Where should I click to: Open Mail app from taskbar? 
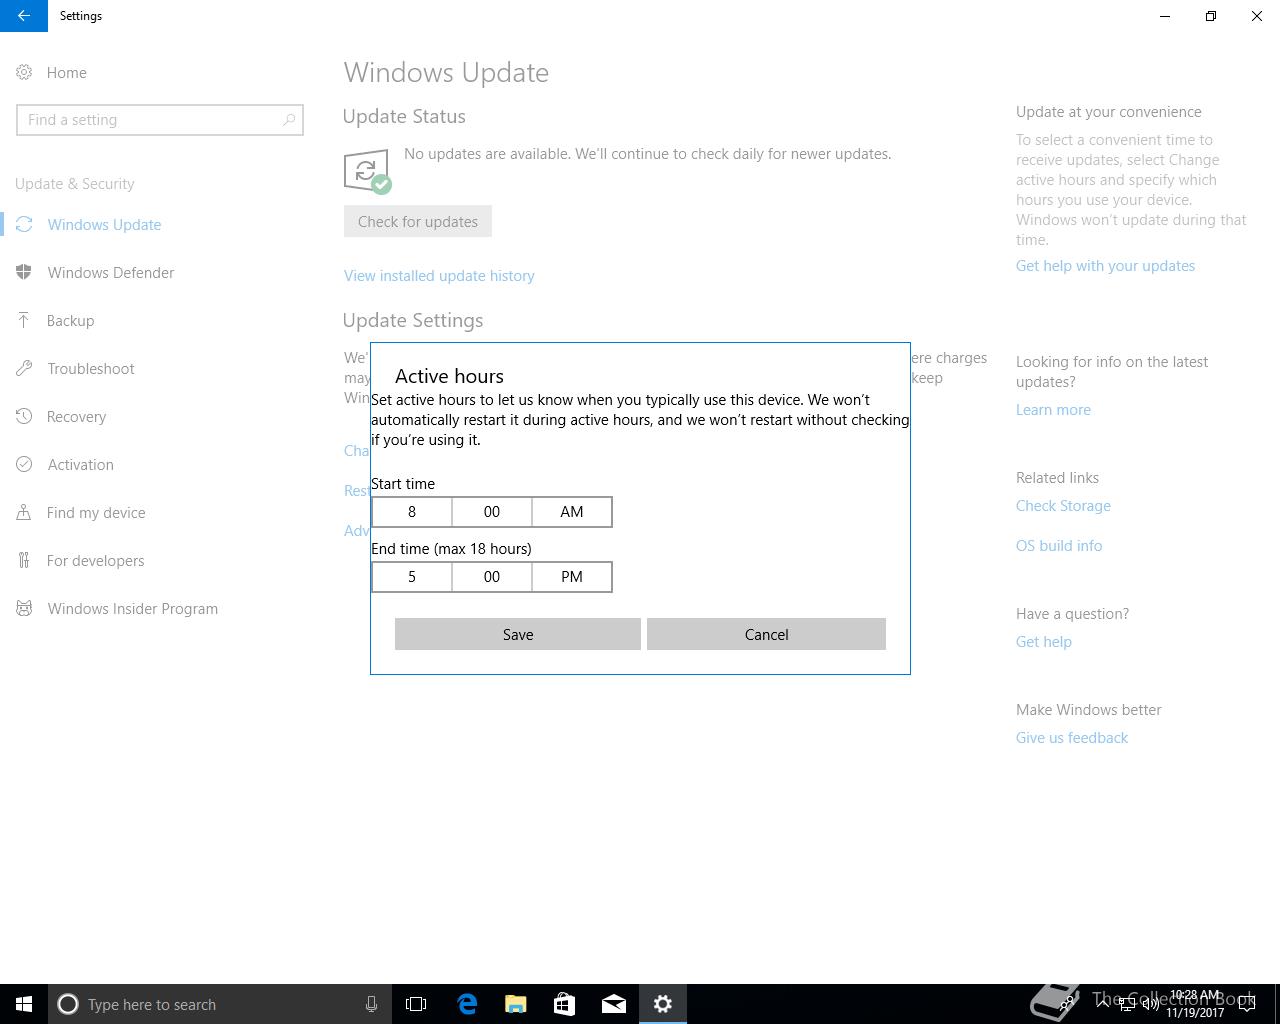(614, 1004)
